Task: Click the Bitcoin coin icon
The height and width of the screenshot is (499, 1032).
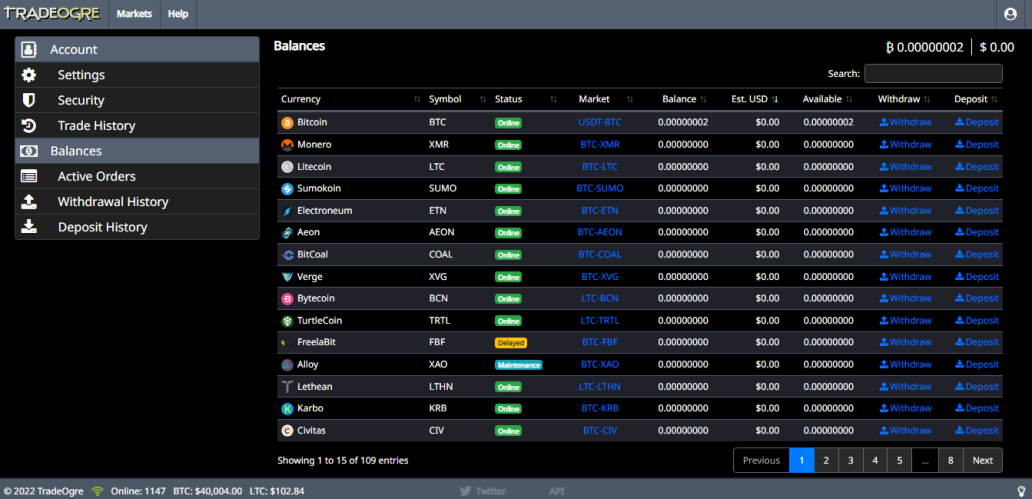Action: pyautogui.click(x=287, y=122)
